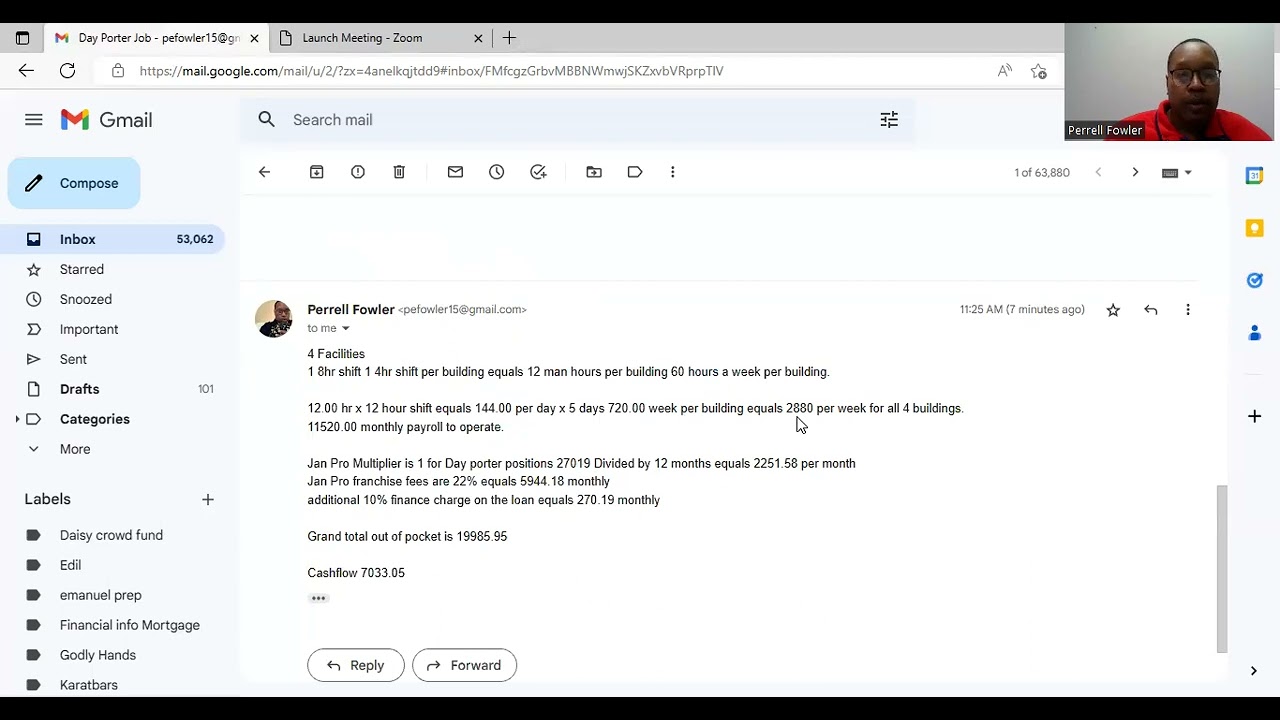Report this email as spam
The image size is (1280, 720).
358,172
